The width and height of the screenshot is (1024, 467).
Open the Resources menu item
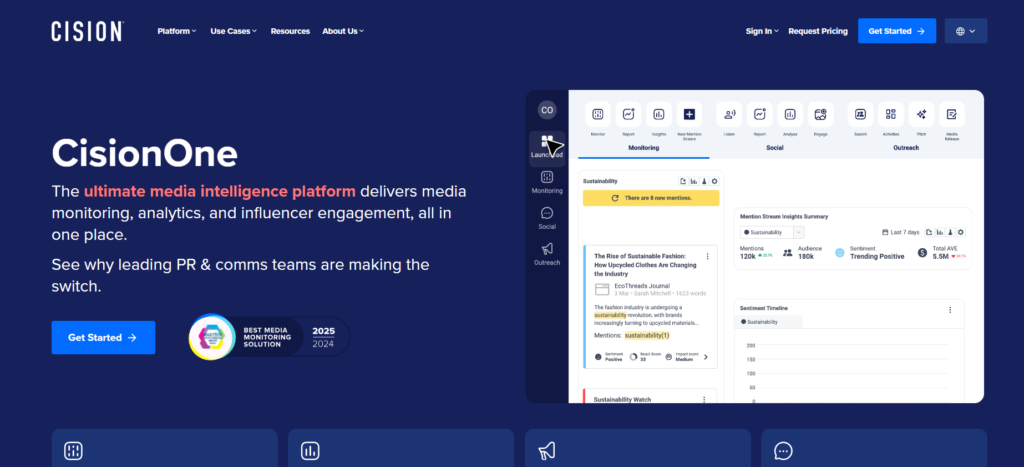[290, 31]
